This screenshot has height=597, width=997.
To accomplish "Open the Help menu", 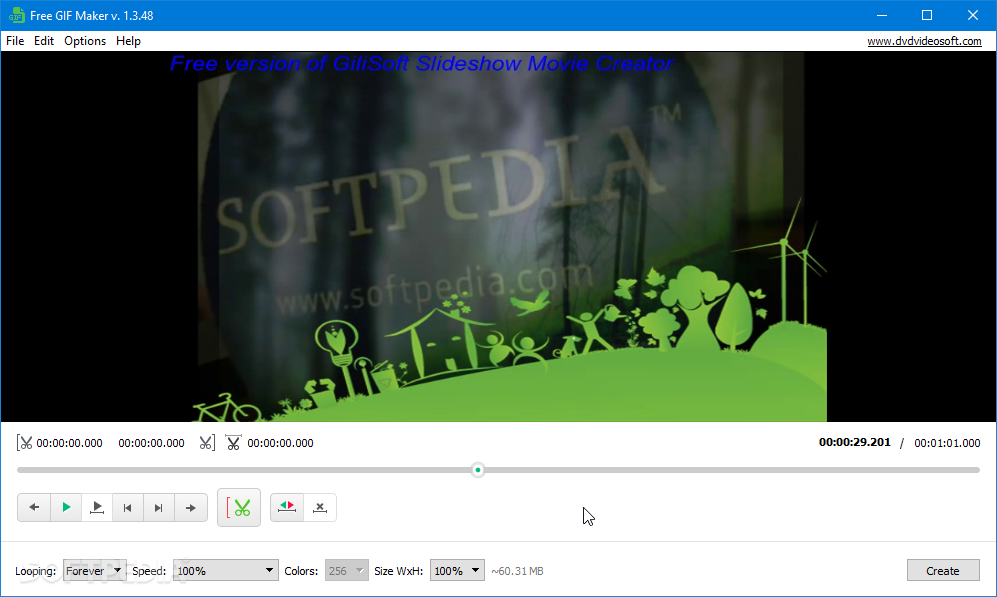I will pyautogui.click(x=128, y=41).
